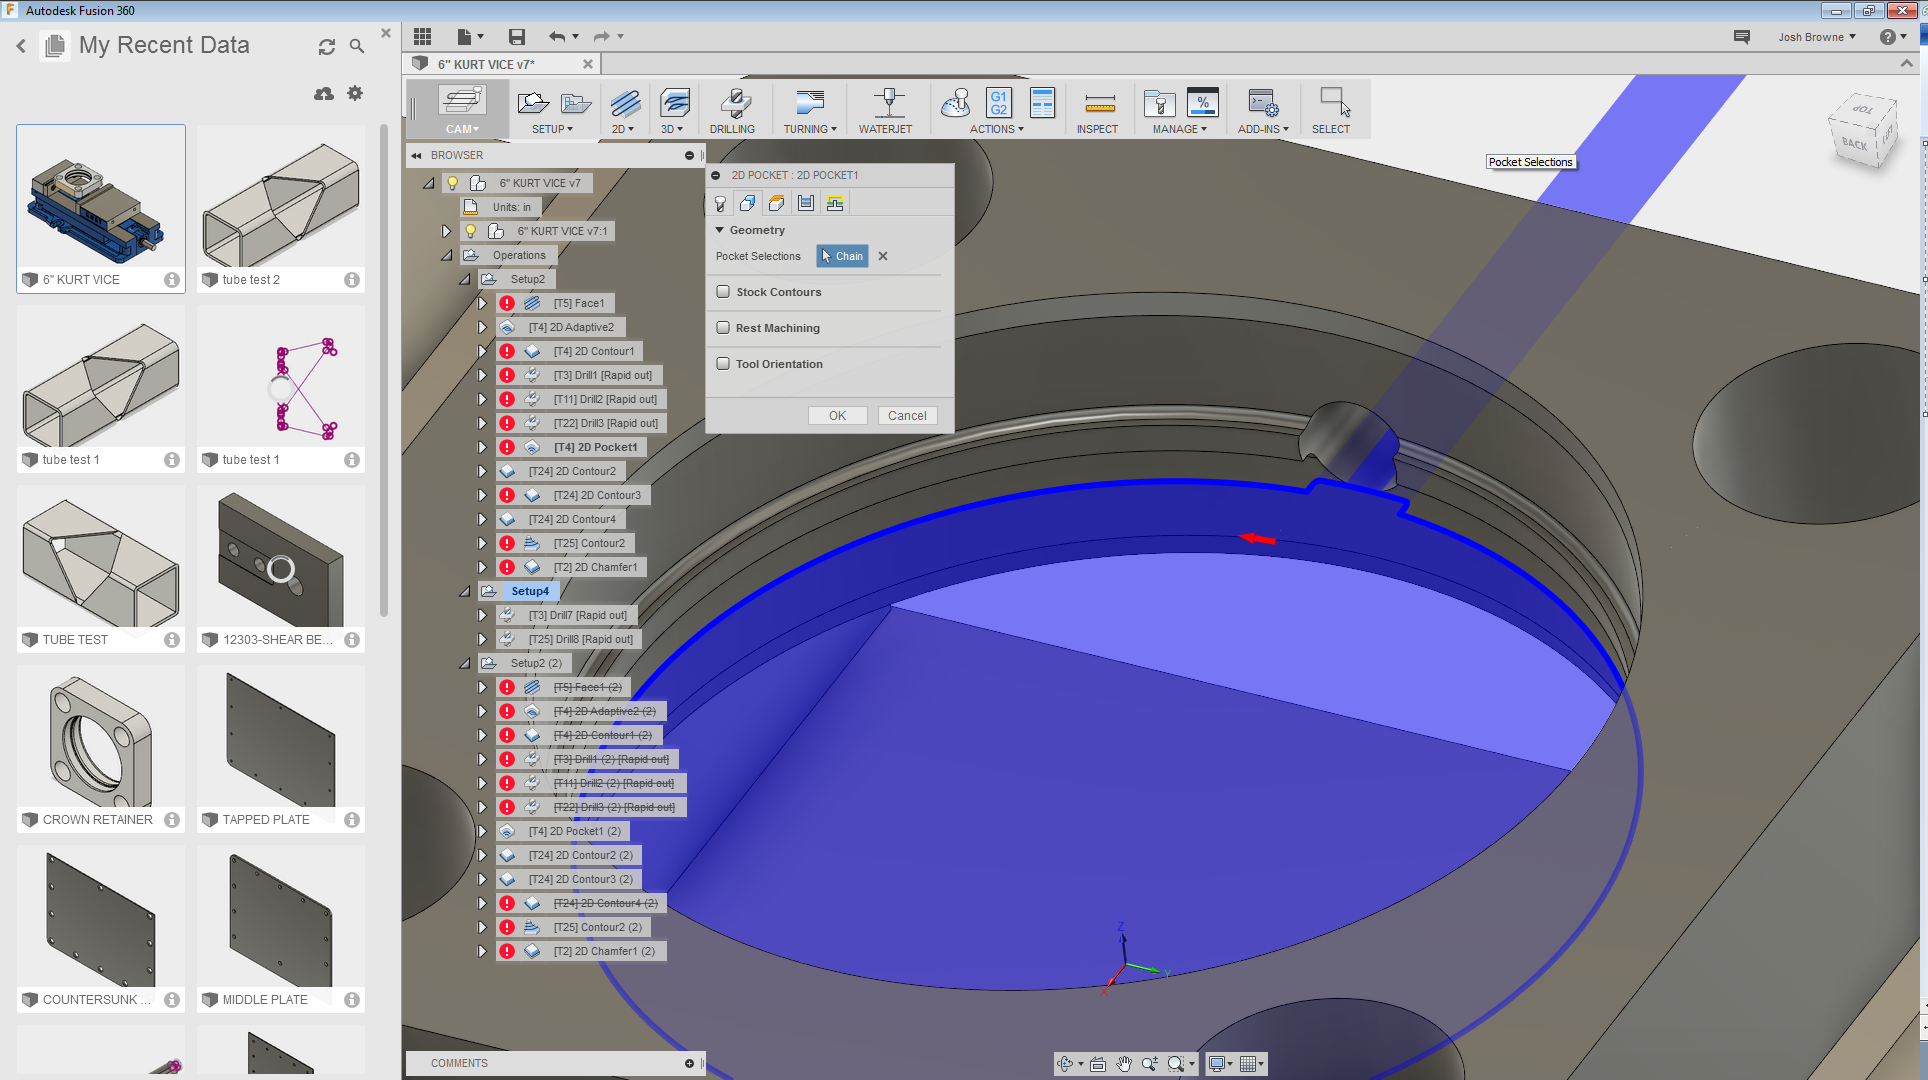The width and height of the screenshot is (1928, 1080).
Task: Open the Setup dropdown in the ribbon
Action: tap(552, 129)
